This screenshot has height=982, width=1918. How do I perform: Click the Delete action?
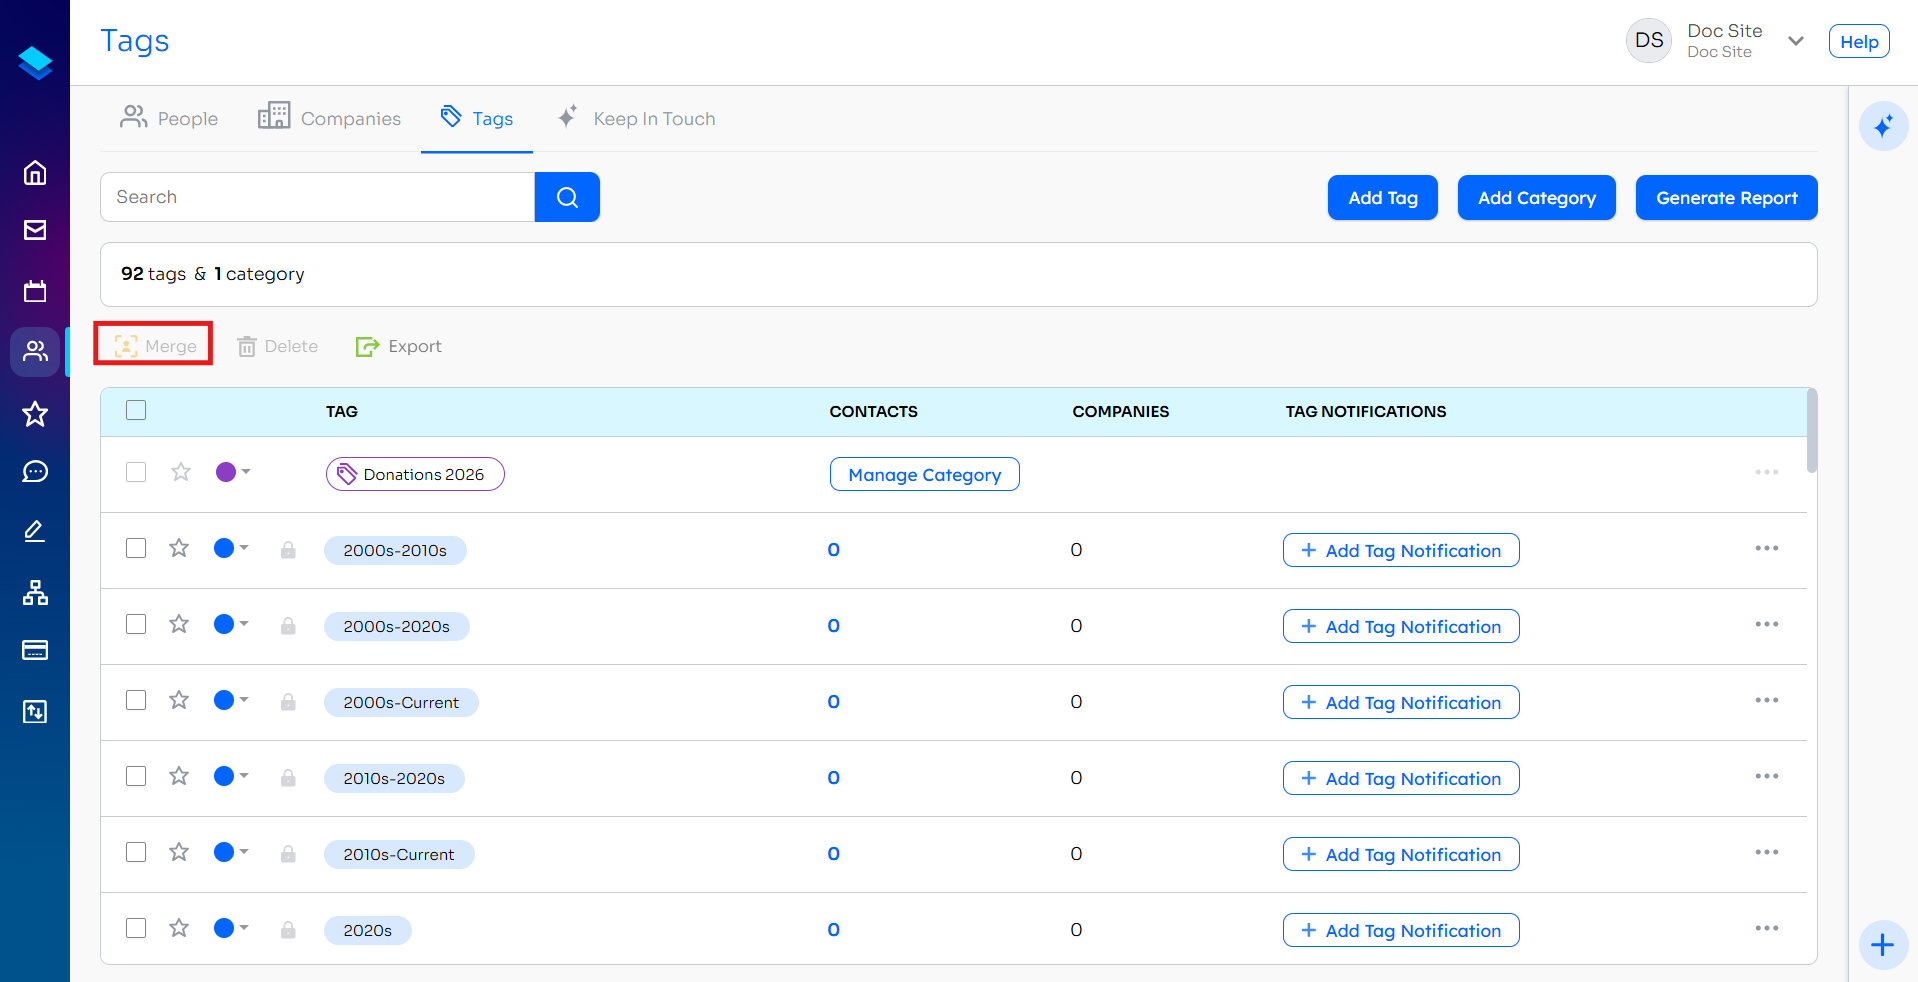coord(277,346)
